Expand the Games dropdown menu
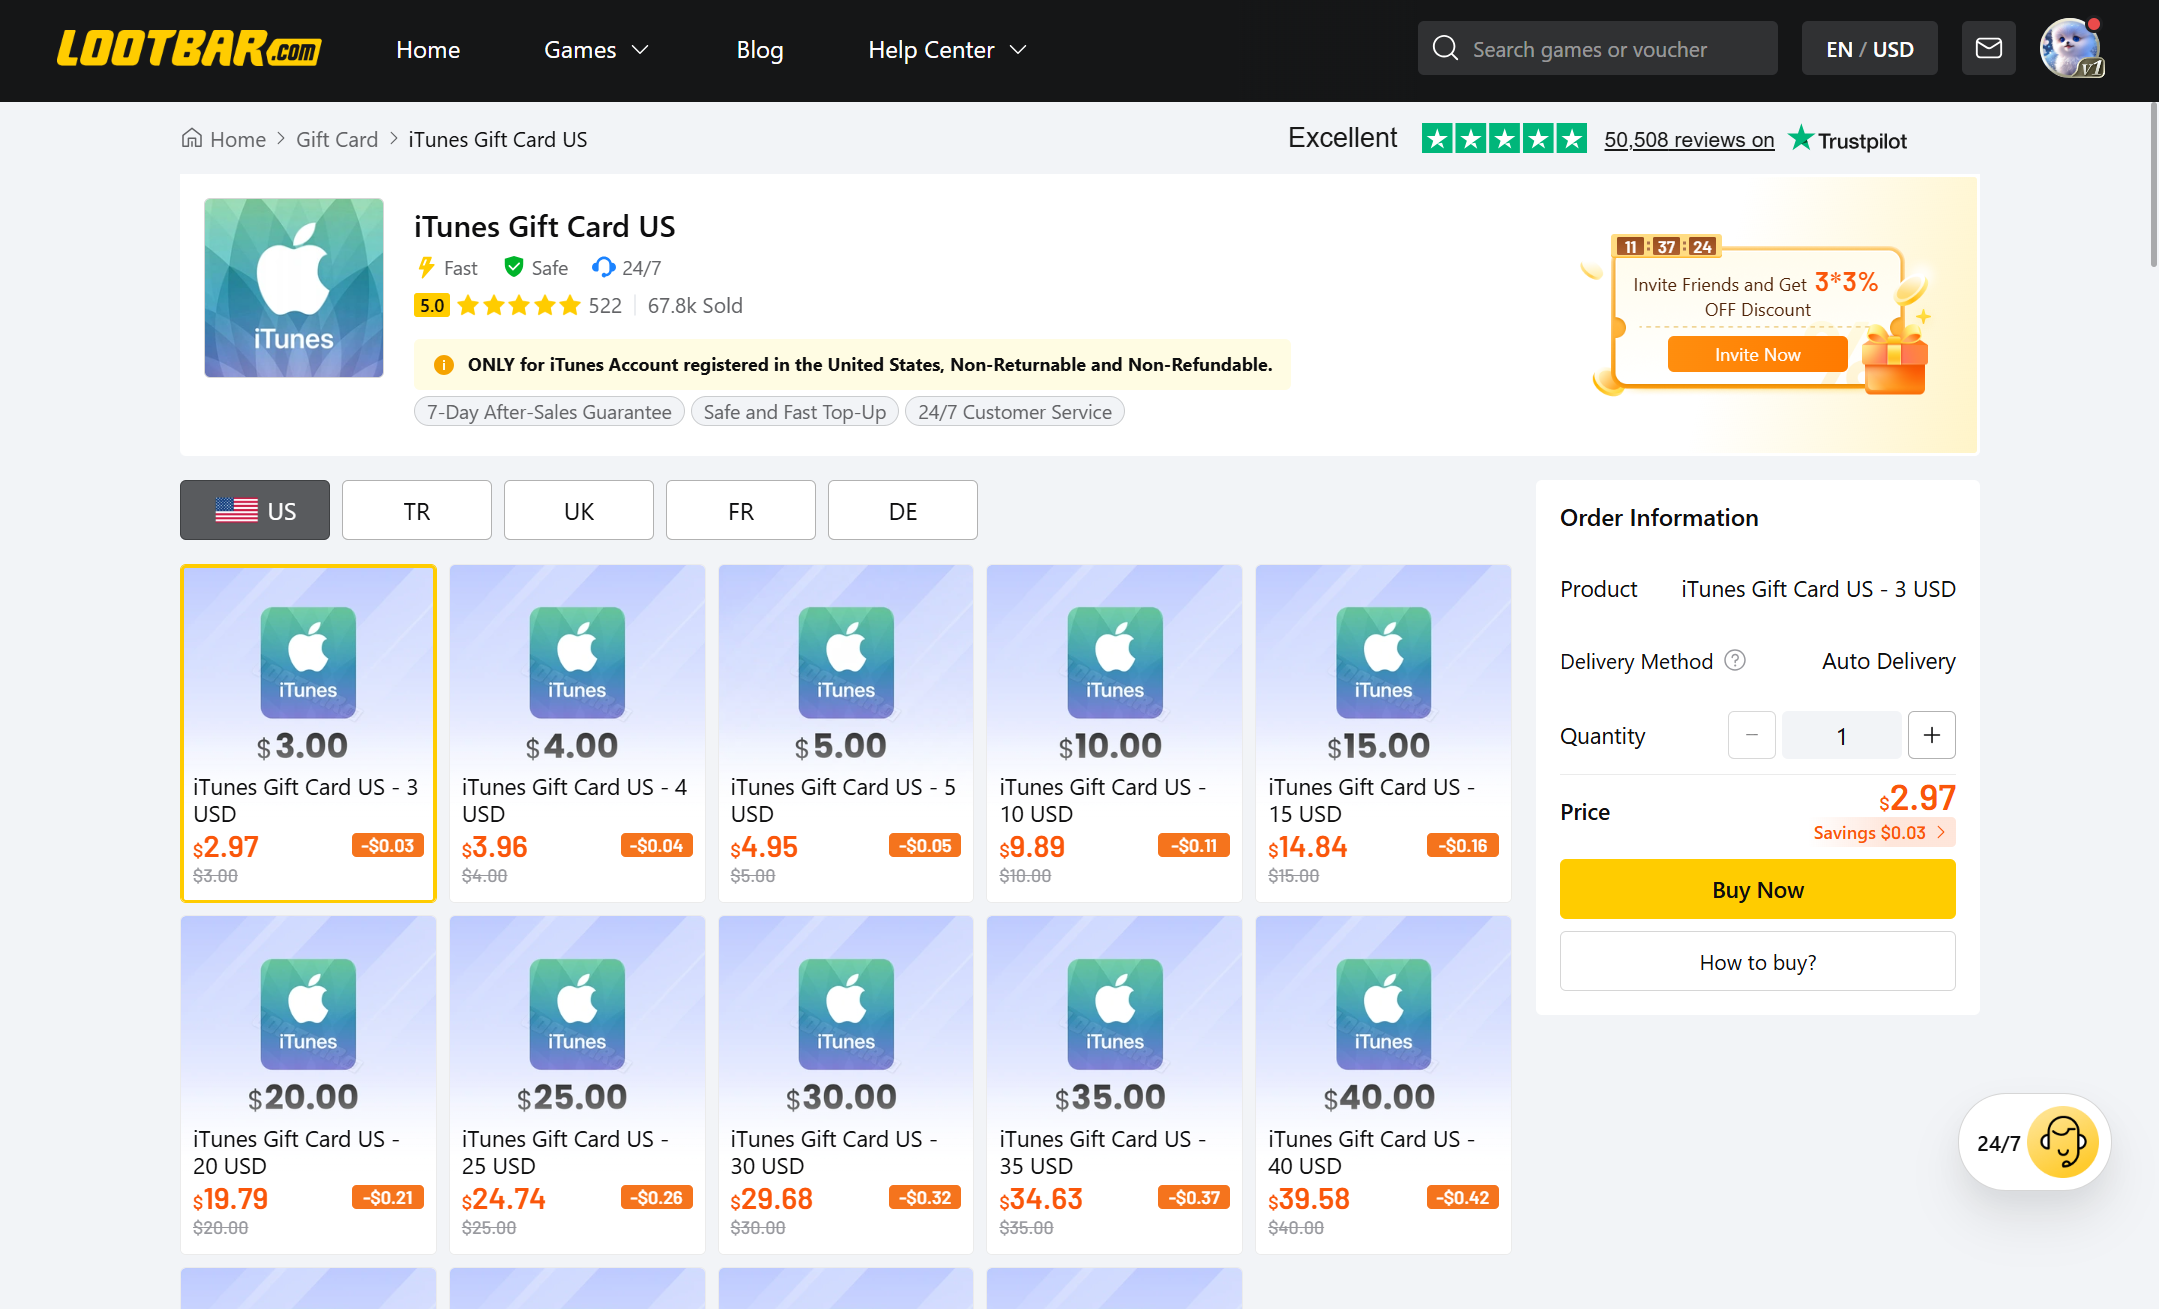This screenshot has height=1309, width=2159. pos(597,49)
